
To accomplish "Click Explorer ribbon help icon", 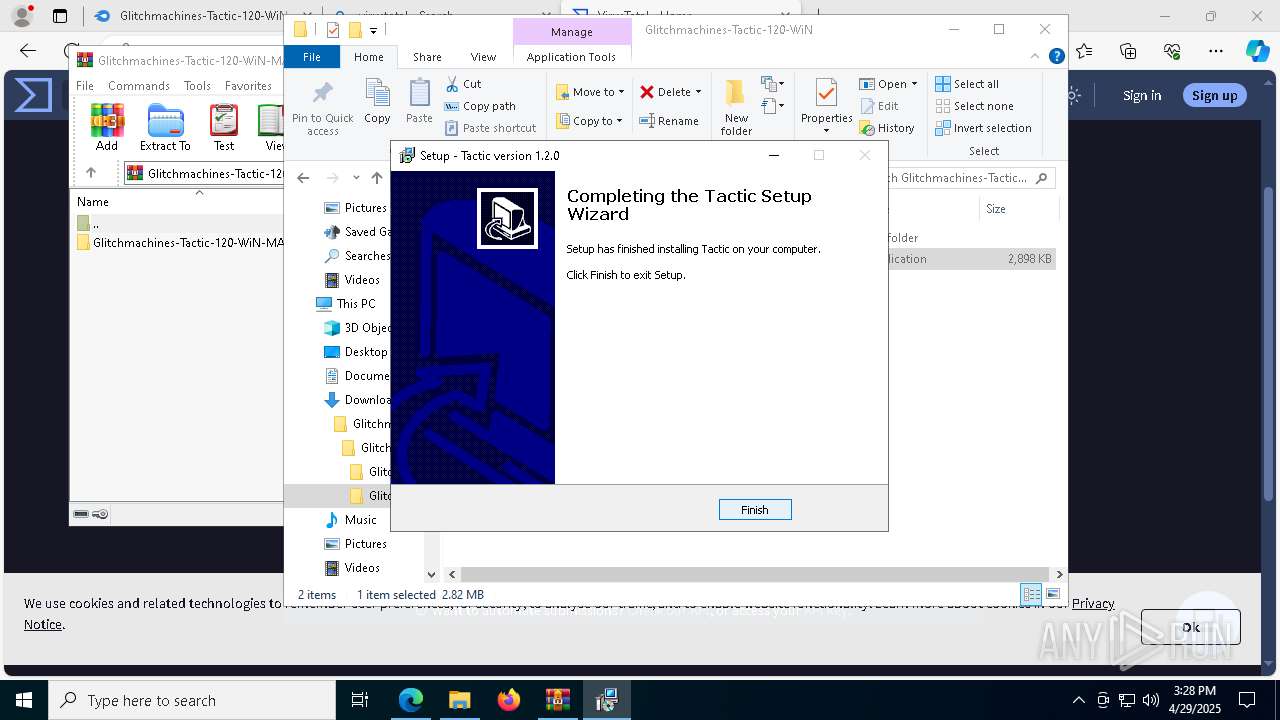I will 1056,57.
